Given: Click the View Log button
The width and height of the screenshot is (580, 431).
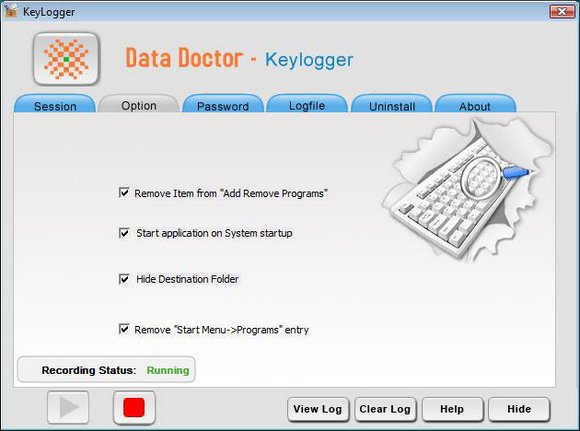Looking at the screenshot, I should (x=318, y=409).
